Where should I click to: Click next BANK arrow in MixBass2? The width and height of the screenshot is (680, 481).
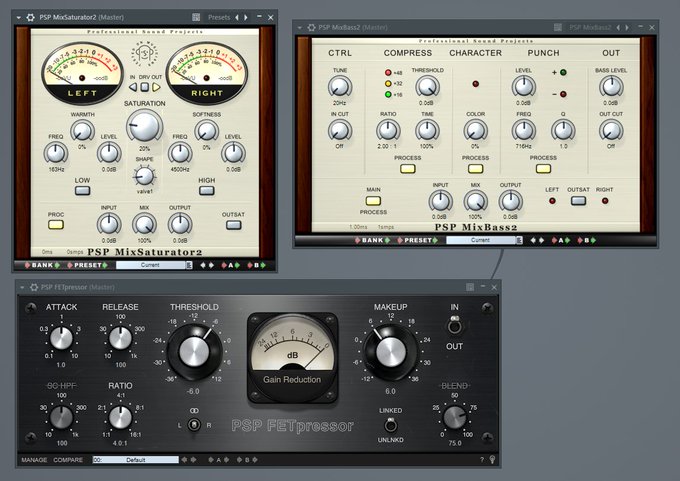pyautogui.click(x=387, y=240)
